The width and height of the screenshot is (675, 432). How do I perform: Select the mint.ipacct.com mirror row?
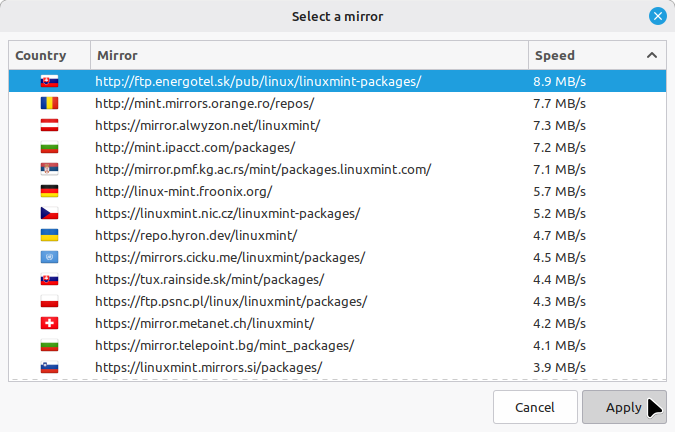coord(195,147)
